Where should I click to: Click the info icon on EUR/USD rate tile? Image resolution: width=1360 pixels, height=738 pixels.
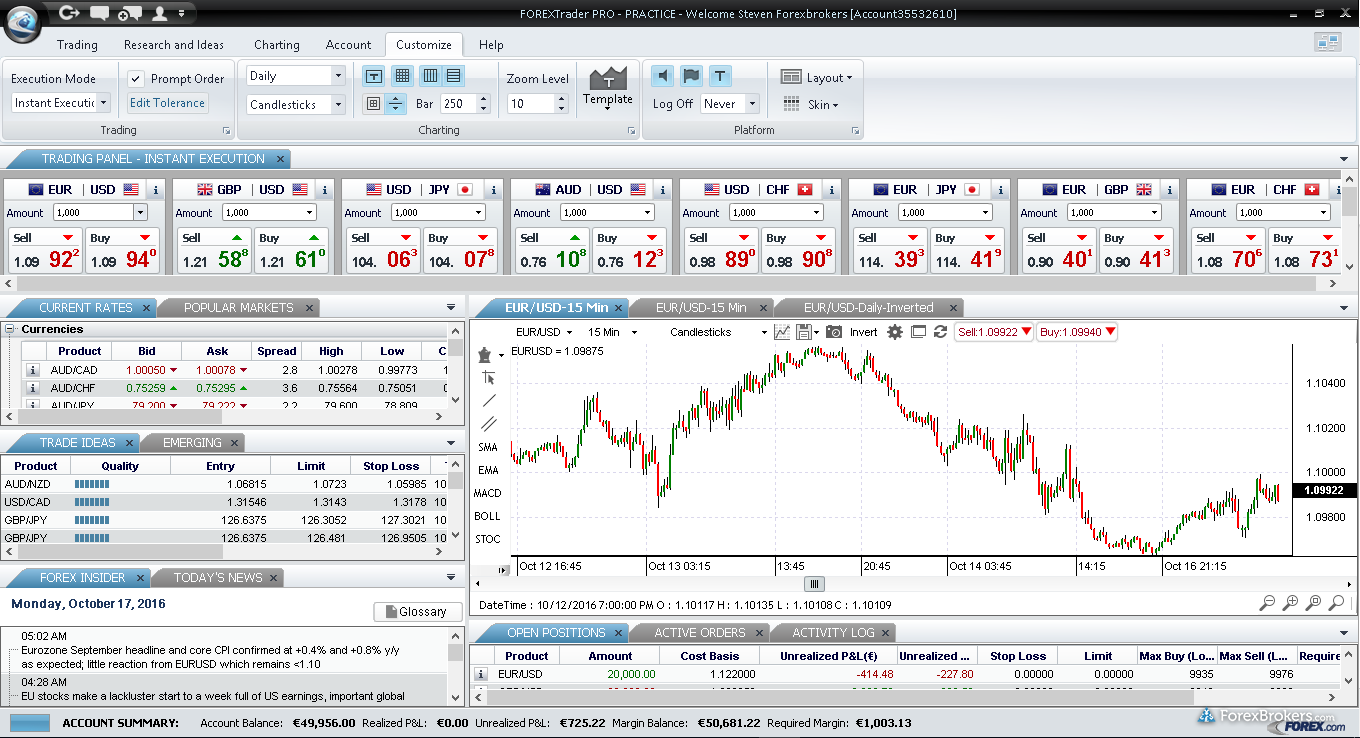pyautogui.click(x=155, y=190)
